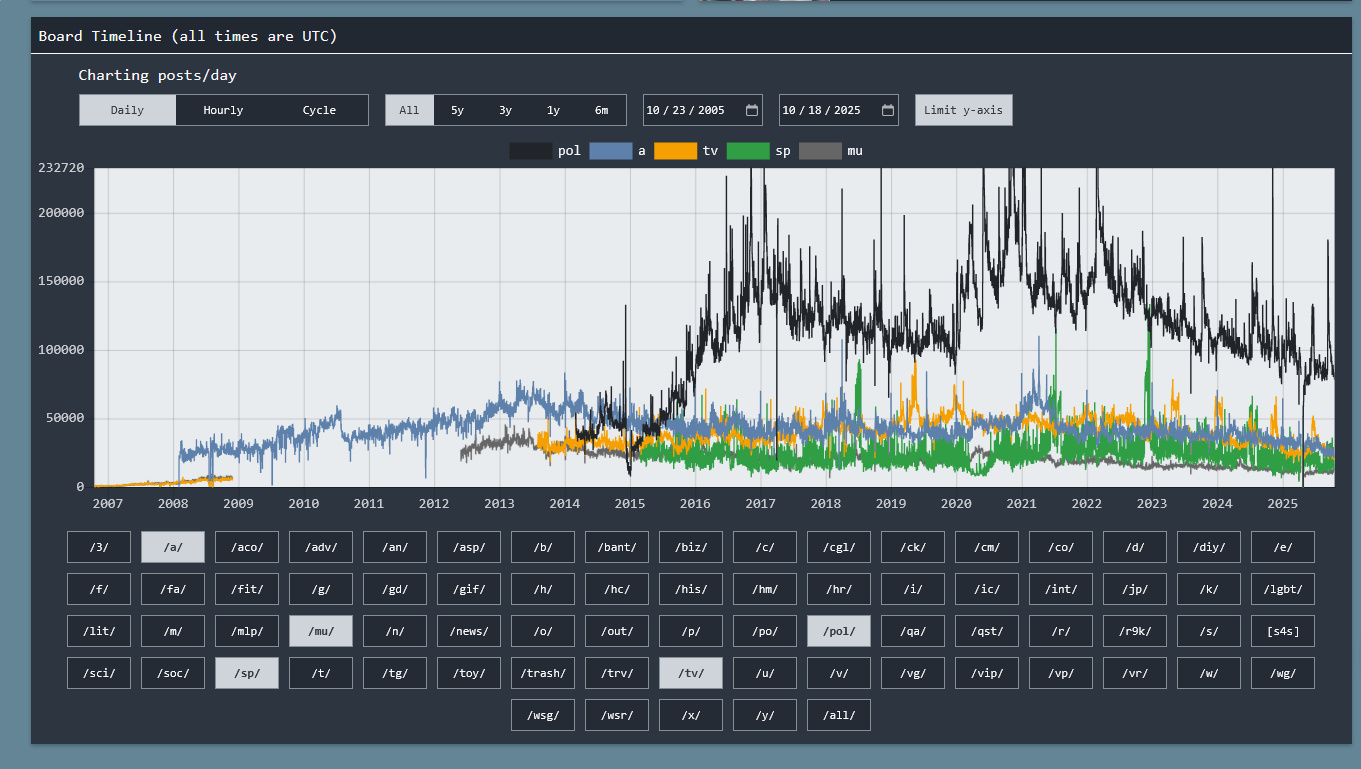Hide the sp series via green legend swatch
1361x769 pixels.
[x=747, y=151]
